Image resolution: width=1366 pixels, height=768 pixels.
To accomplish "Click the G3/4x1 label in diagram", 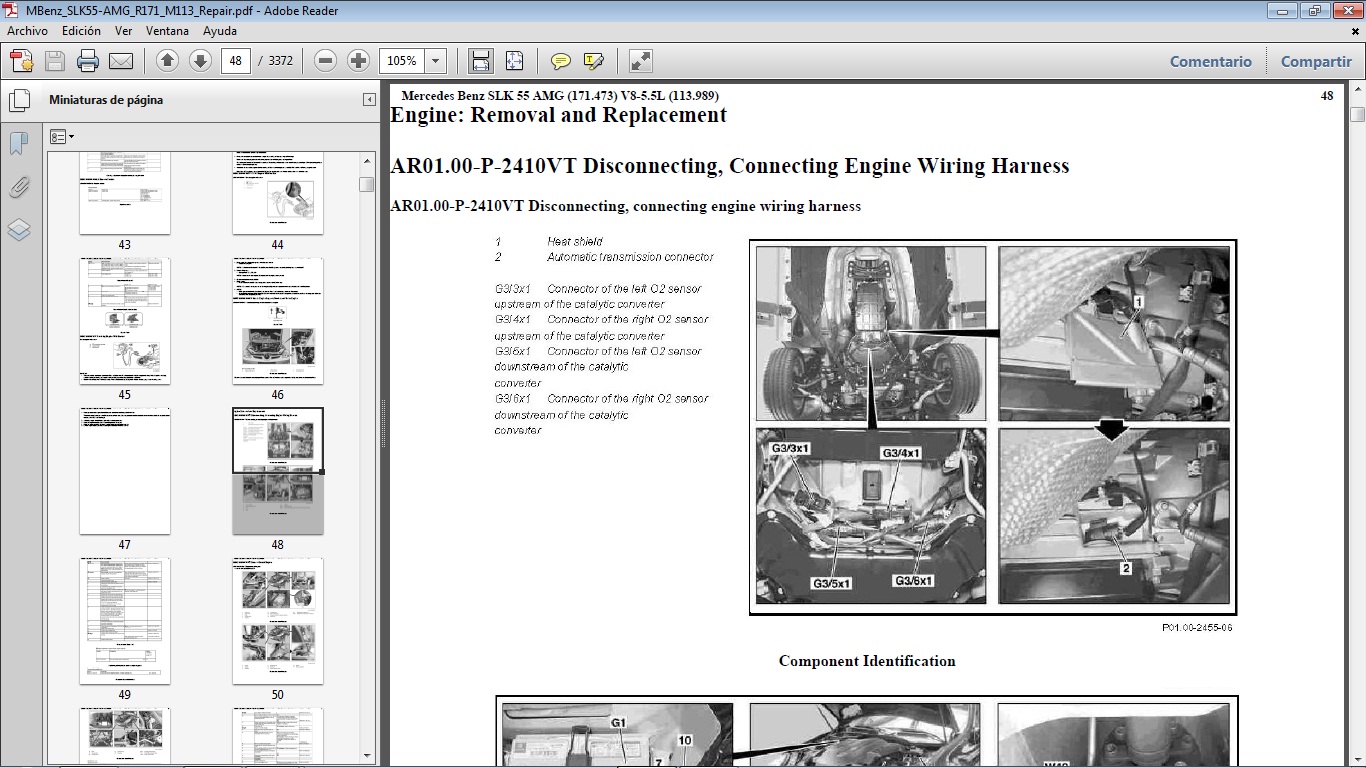I will [900, 453].
